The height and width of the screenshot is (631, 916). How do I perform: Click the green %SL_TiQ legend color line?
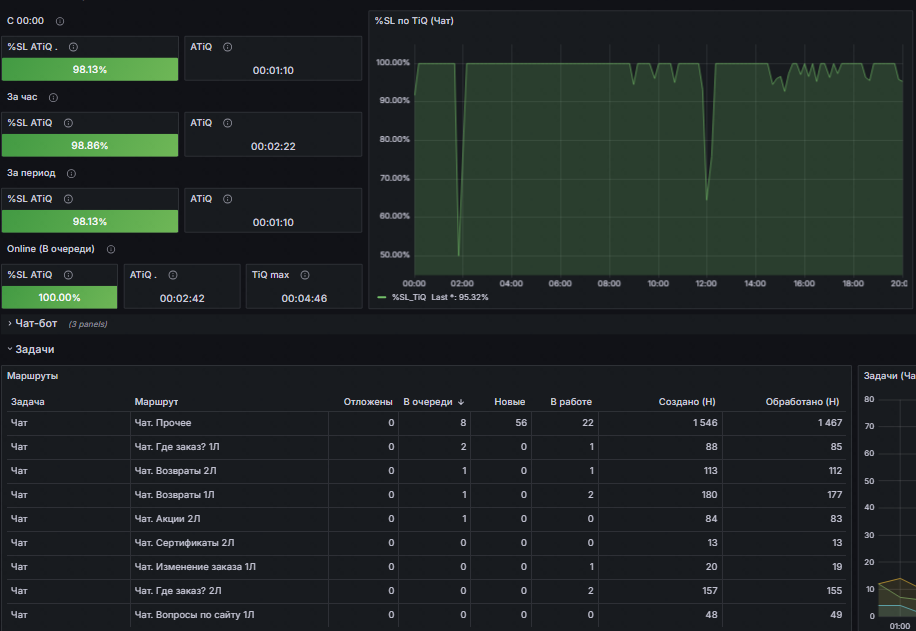pyautogui.click(x=382, y=297)
